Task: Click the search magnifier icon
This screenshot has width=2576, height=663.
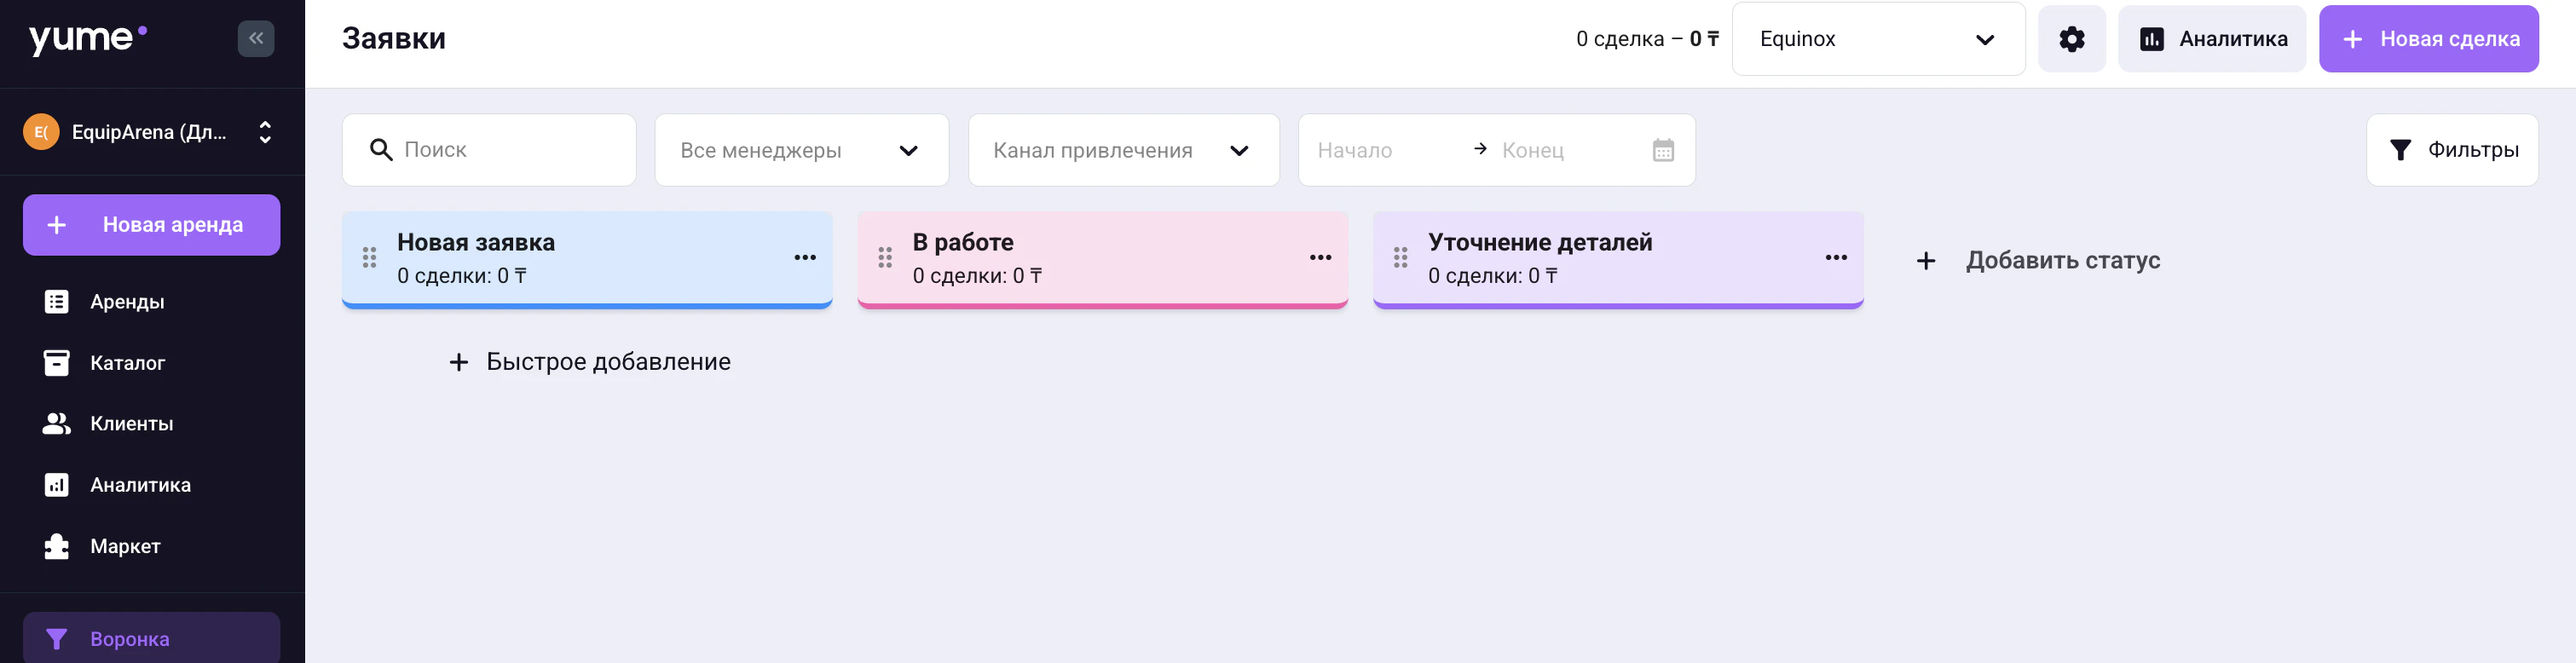Action: tap(381, 149)
